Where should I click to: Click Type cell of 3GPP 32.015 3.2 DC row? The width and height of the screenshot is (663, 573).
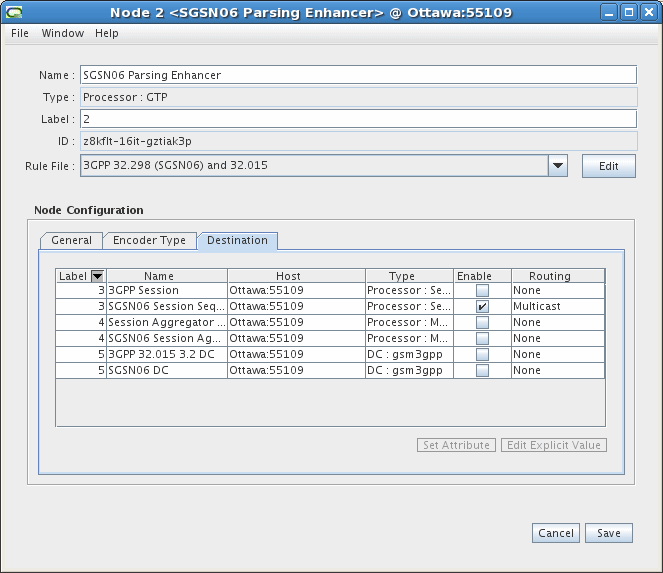(409, 354)
